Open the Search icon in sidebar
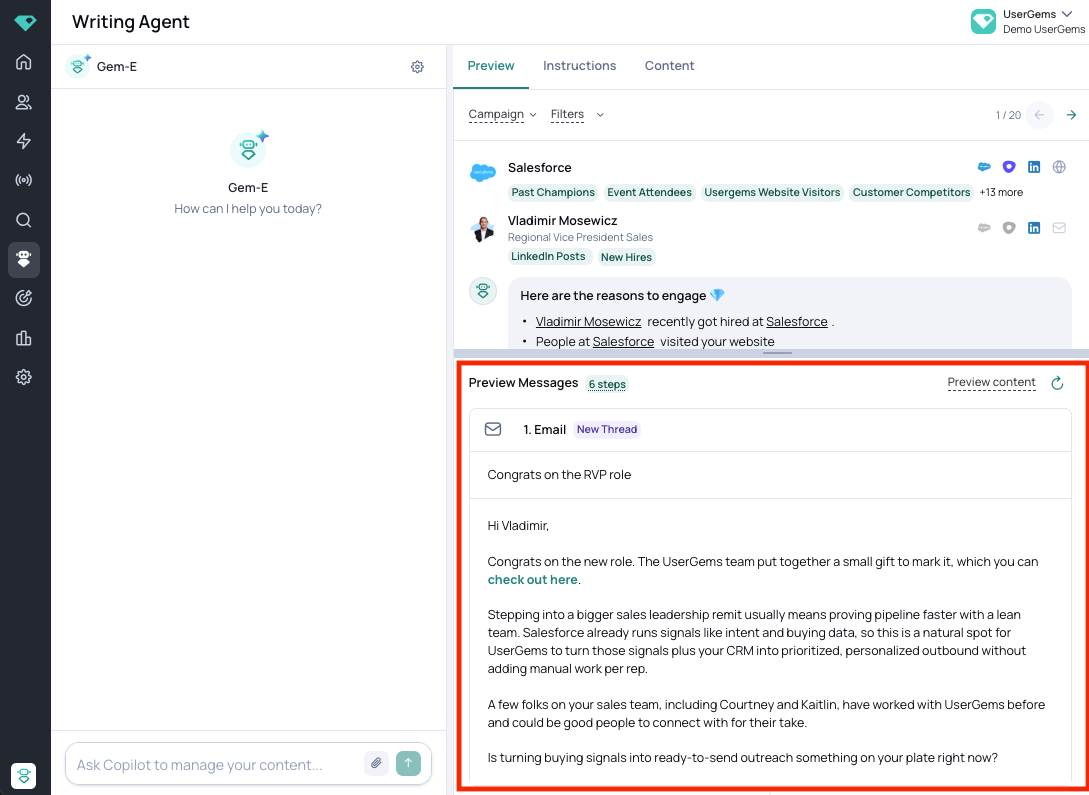 coord(24,220)
